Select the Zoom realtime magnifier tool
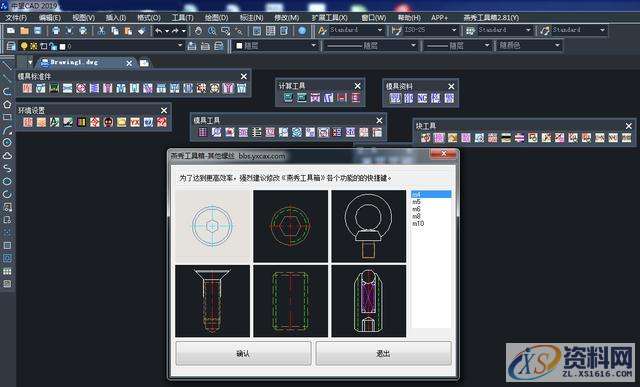The height and width of the screenshot is (387, 640). pyautogui.click(x=212, y=31)
